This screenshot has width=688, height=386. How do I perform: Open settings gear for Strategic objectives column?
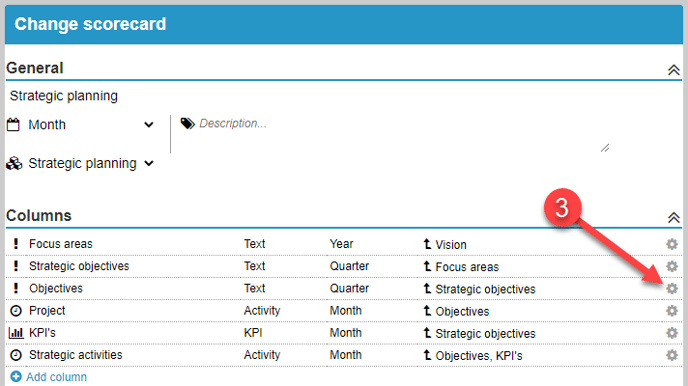pos(672,266)
